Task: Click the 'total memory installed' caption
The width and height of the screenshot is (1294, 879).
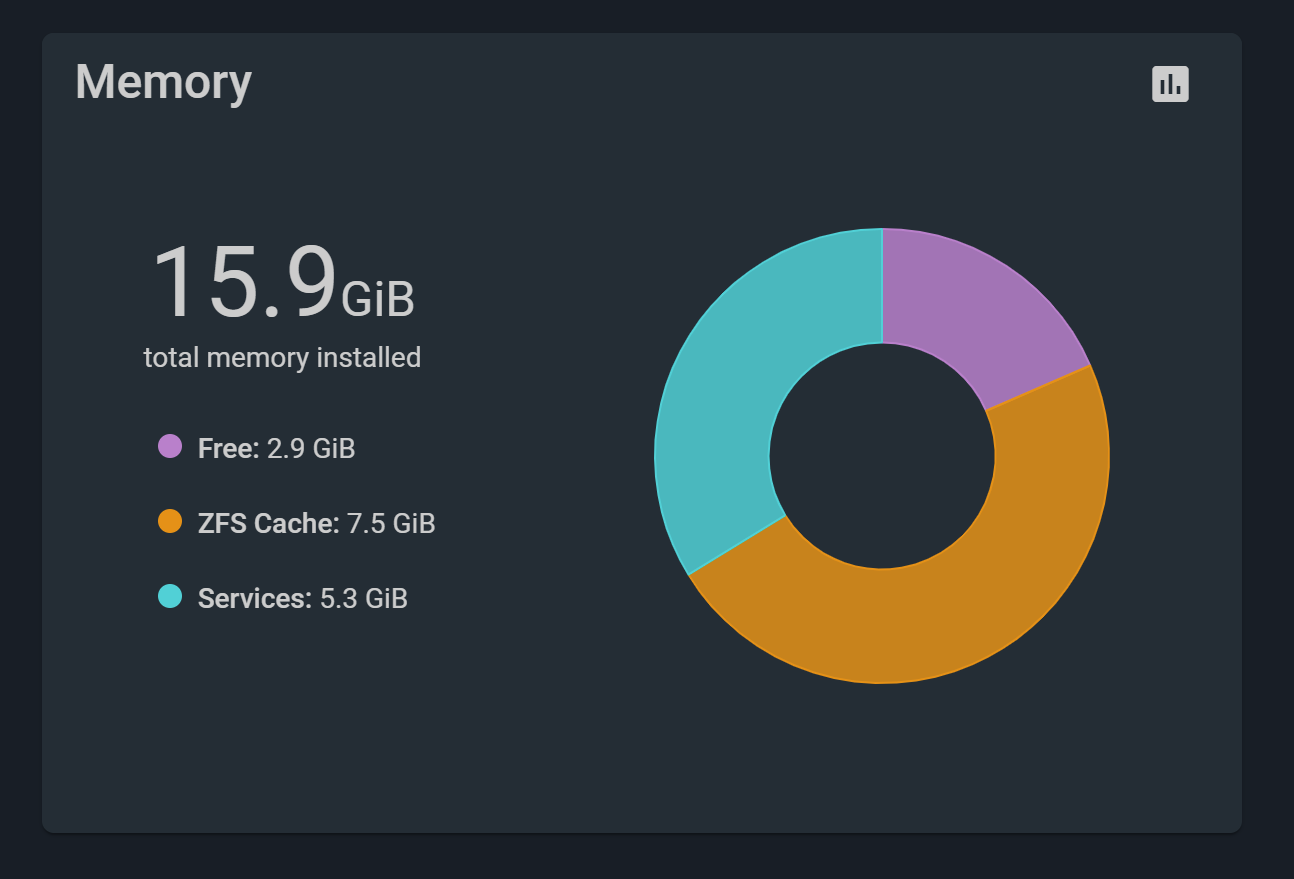Action: (x=282, y=357)
